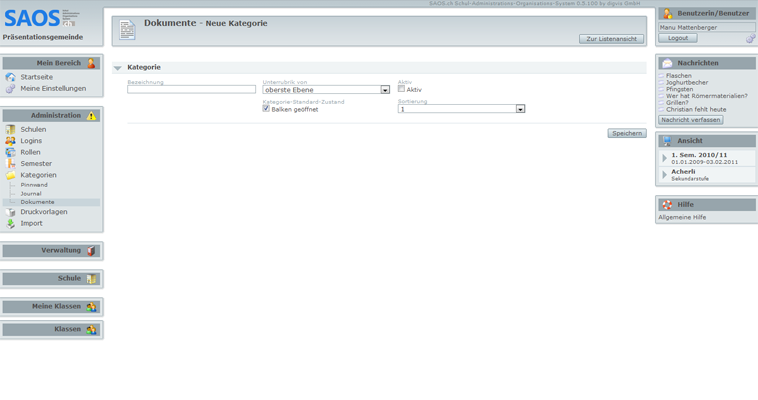
Task: Click the Schulen building icon
Action: (10, 129)
